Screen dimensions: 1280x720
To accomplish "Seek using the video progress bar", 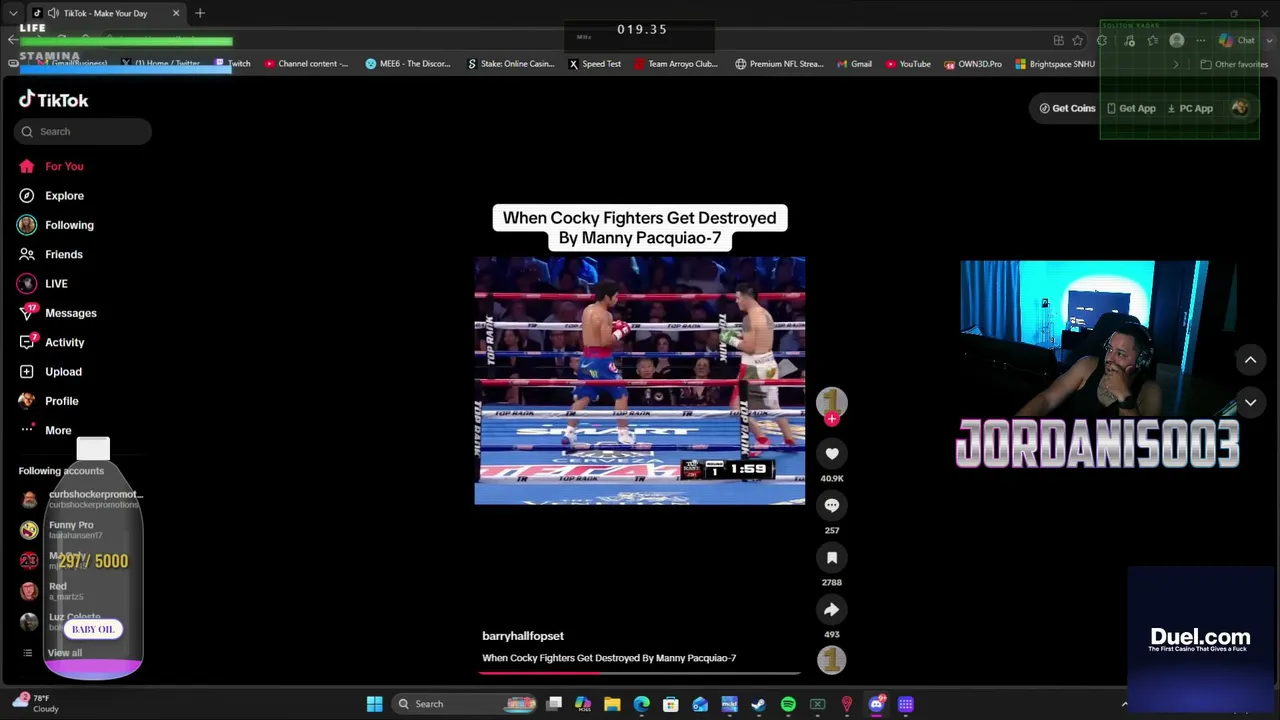I will pyautogui.click(x=640, y=673).
